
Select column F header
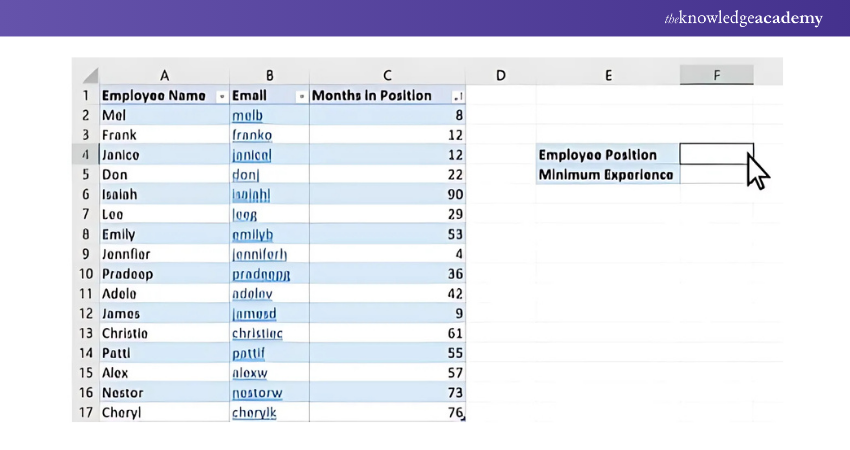[716, 75]
